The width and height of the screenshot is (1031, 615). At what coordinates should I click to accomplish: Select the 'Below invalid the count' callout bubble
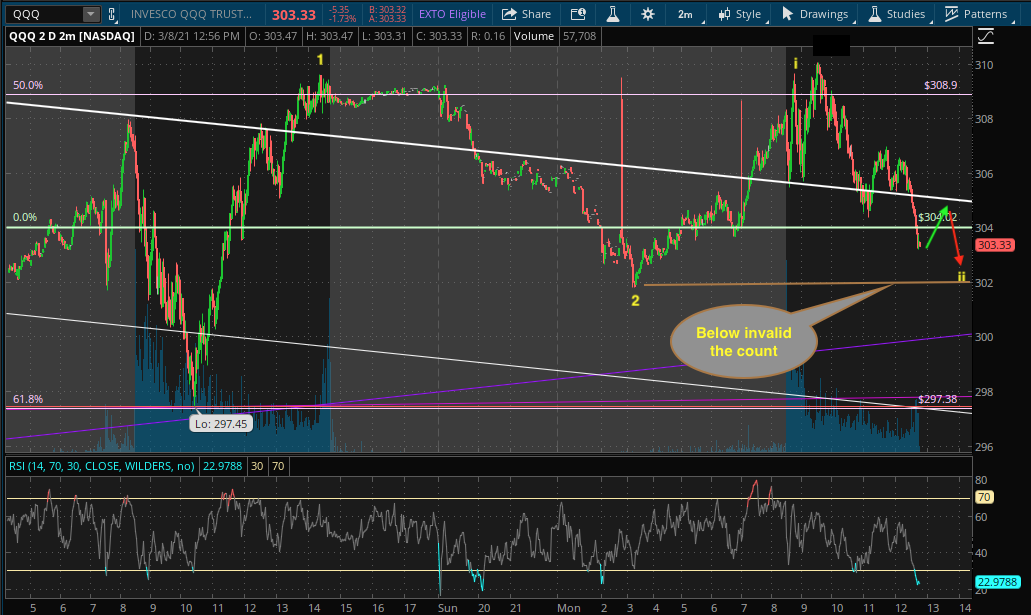742,342
